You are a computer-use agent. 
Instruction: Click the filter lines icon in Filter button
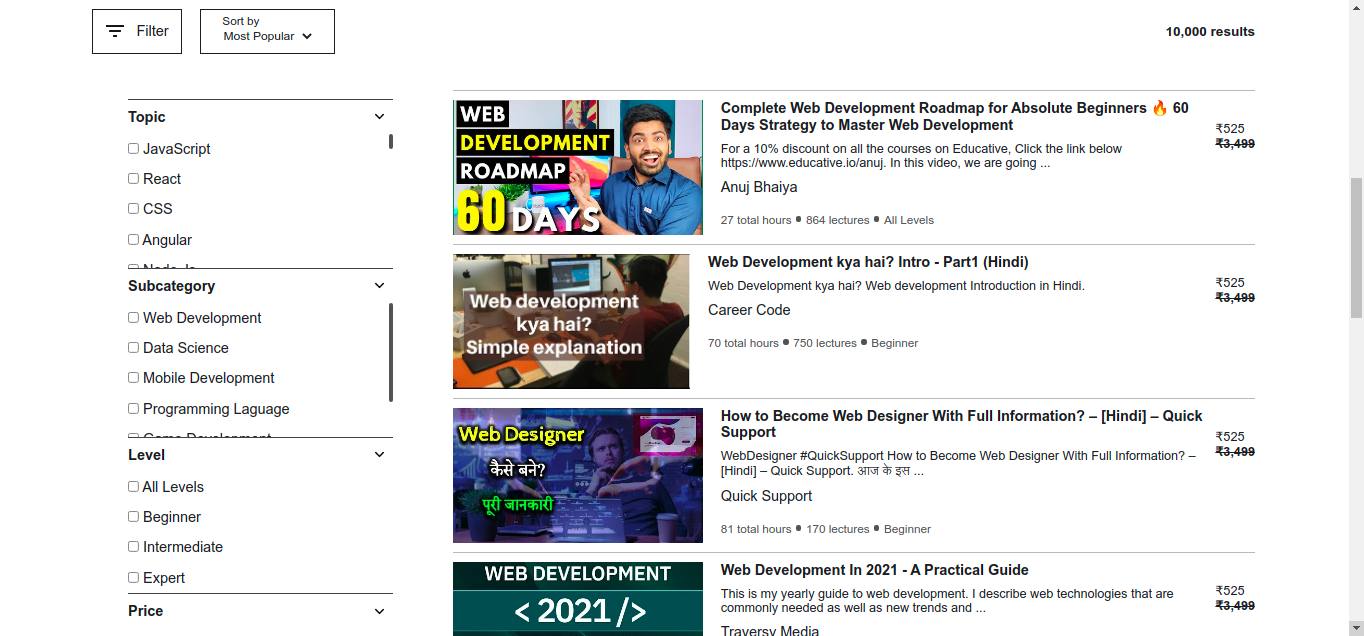(115, 31)
